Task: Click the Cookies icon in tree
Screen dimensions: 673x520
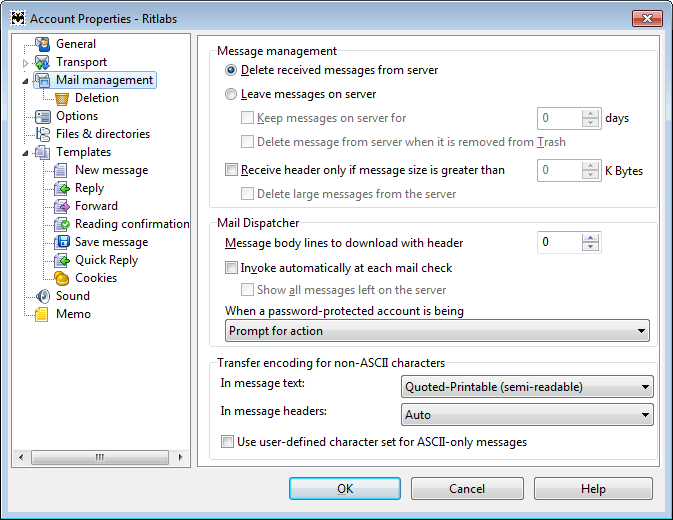Action: [x=62, y=278]
